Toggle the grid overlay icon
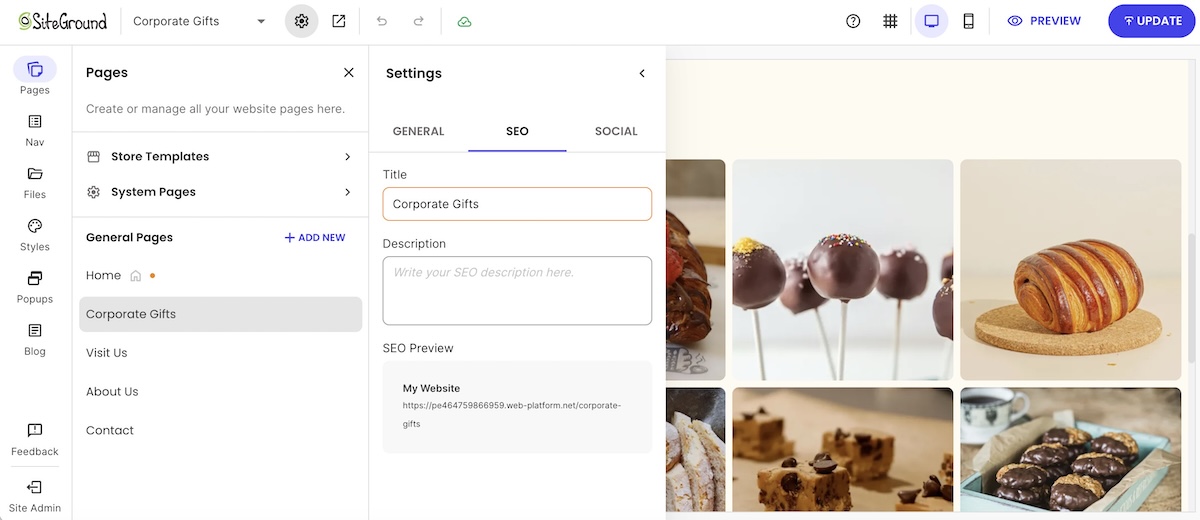The image size is (1200, 520). click(x=890, y=21)
